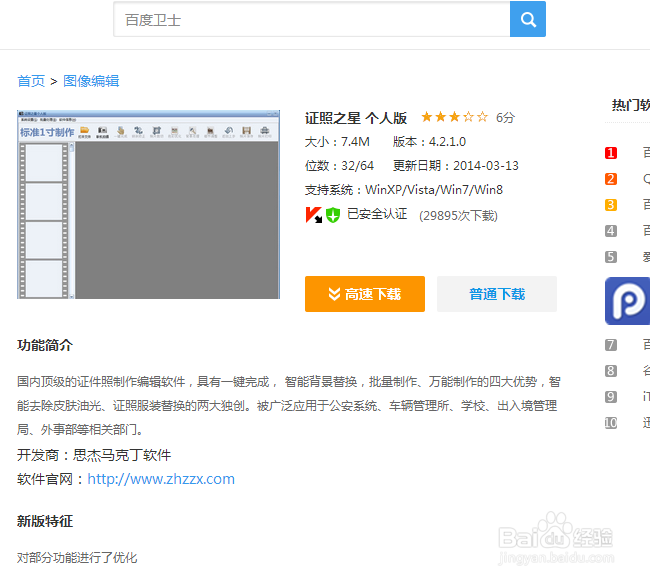This screenshot has height=581, width=650.
Task: Open the 图像编辑 category link
Action: [91, 81]
